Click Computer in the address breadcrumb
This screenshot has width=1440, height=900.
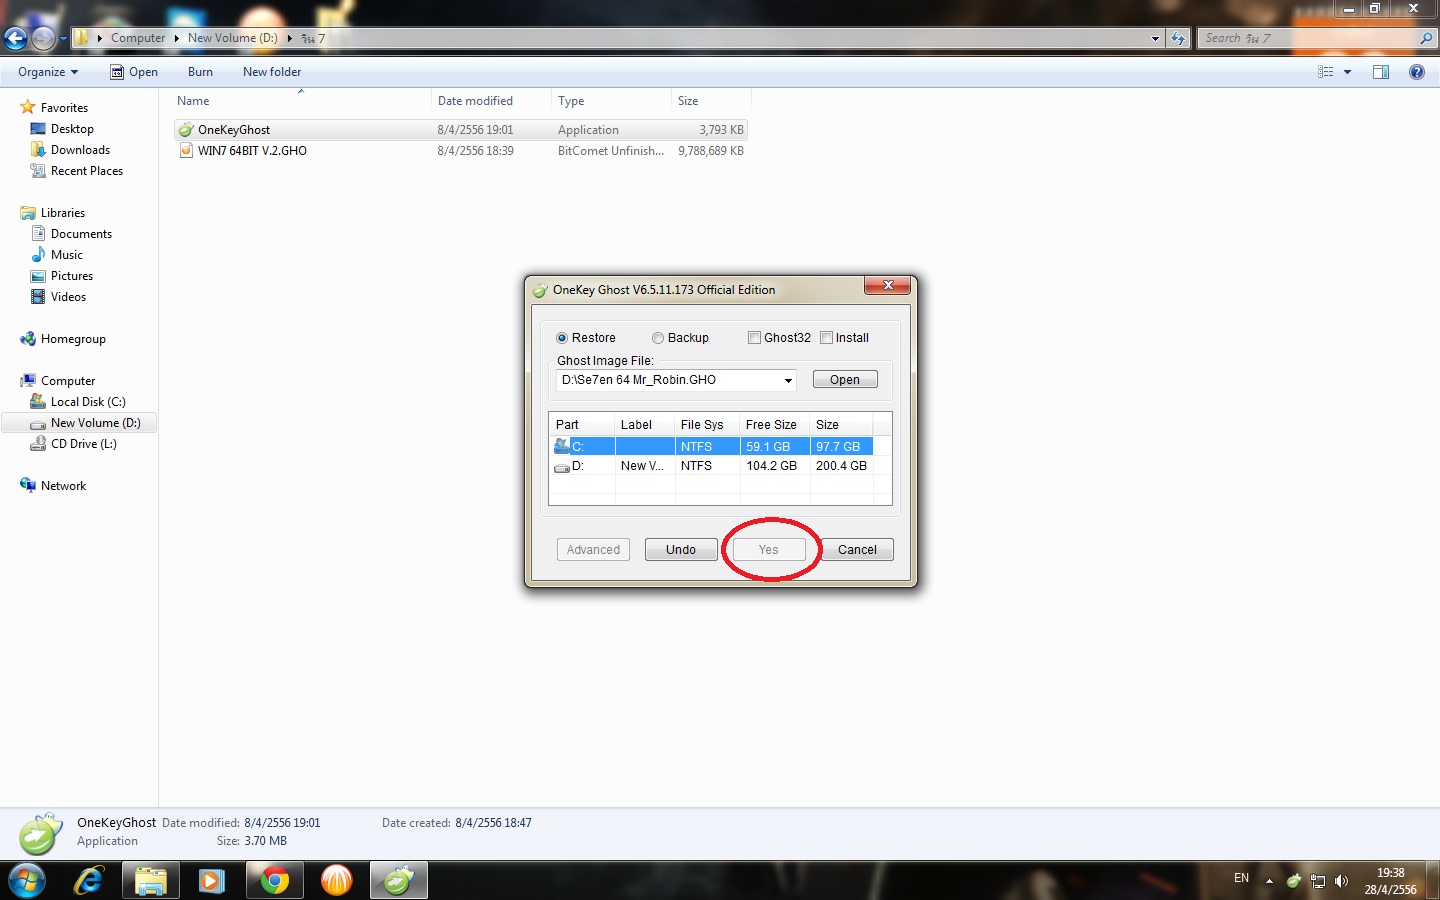point(138,38)
